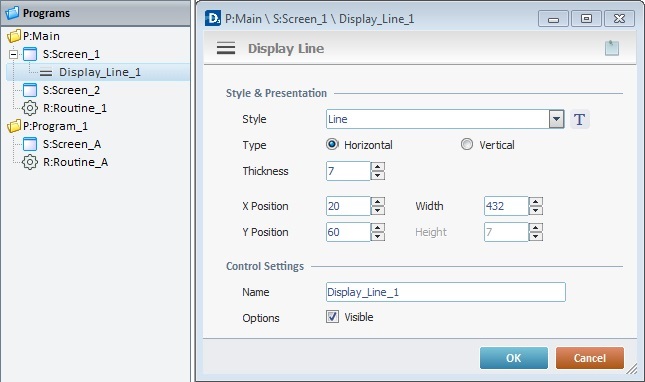This screenshot has height=382, width=645.
Task: Select the Horizontal type radio button
Action: click(x=332, y=144)
